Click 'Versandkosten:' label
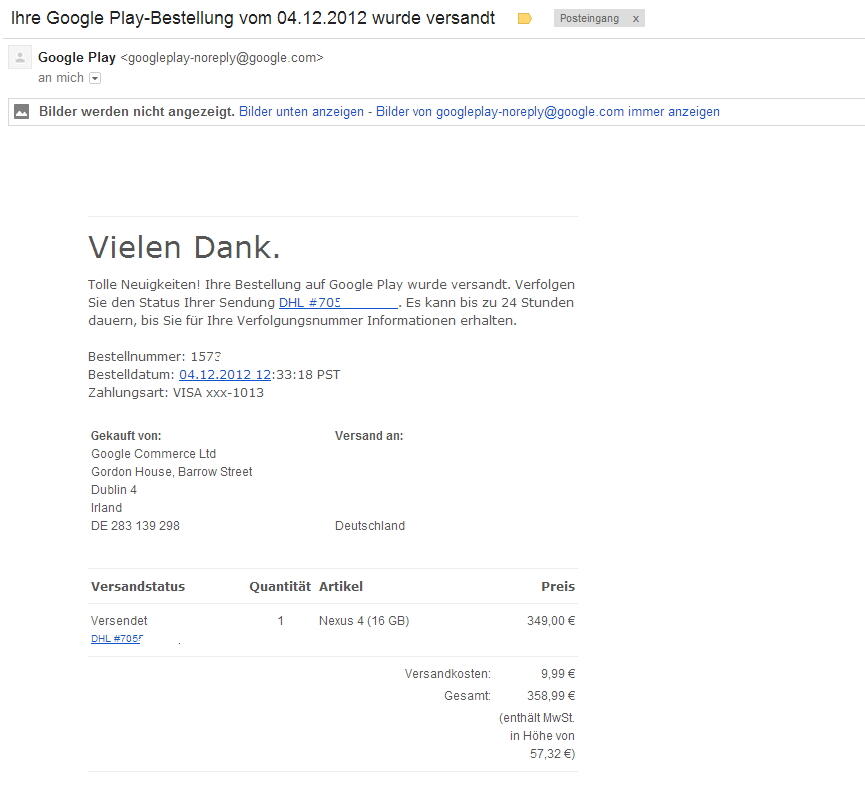 click(447, 674)
